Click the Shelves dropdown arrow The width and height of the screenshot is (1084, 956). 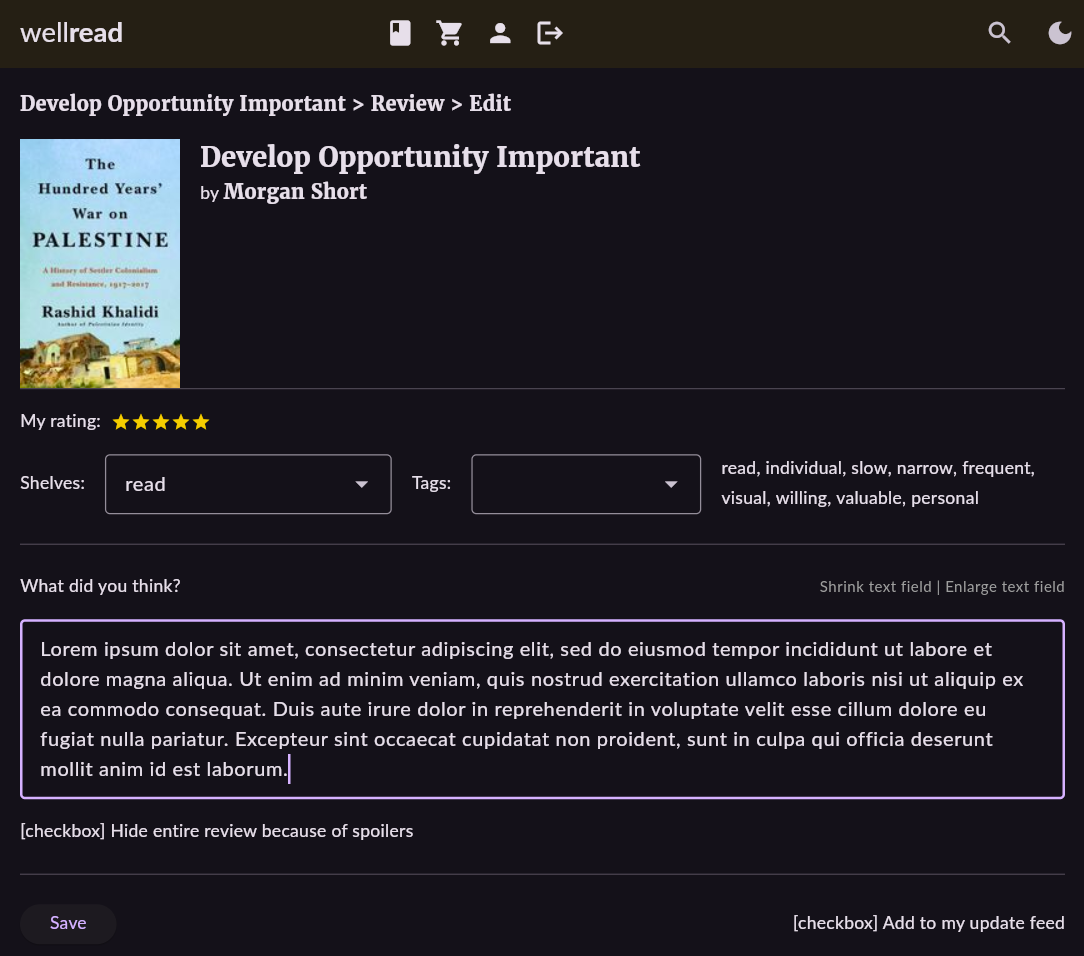coord(362,484)
